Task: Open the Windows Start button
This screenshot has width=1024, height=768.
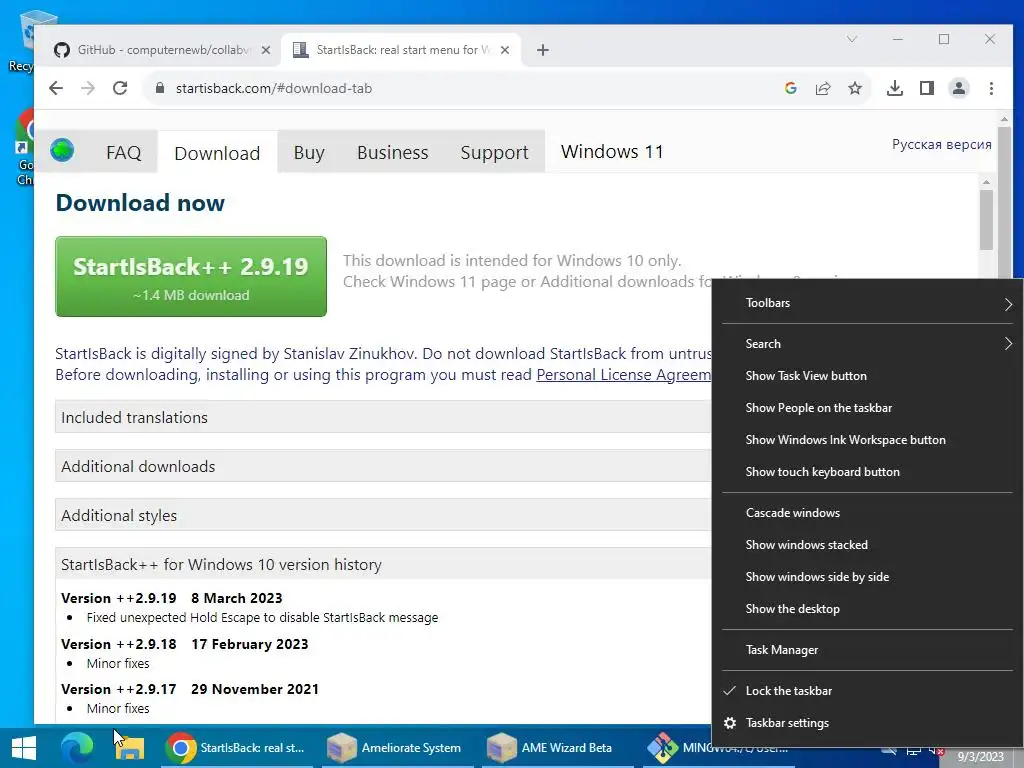Action: point(24,748)
